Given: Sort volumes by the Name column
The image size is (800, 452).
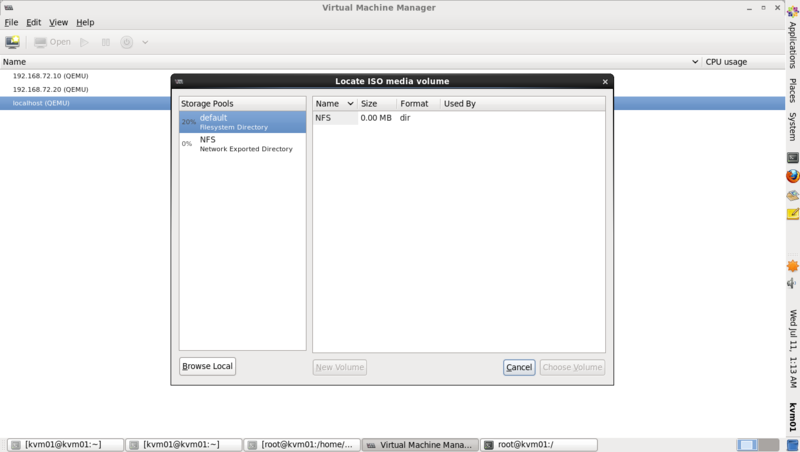Looking at the screenshot, I should (334, 104).
